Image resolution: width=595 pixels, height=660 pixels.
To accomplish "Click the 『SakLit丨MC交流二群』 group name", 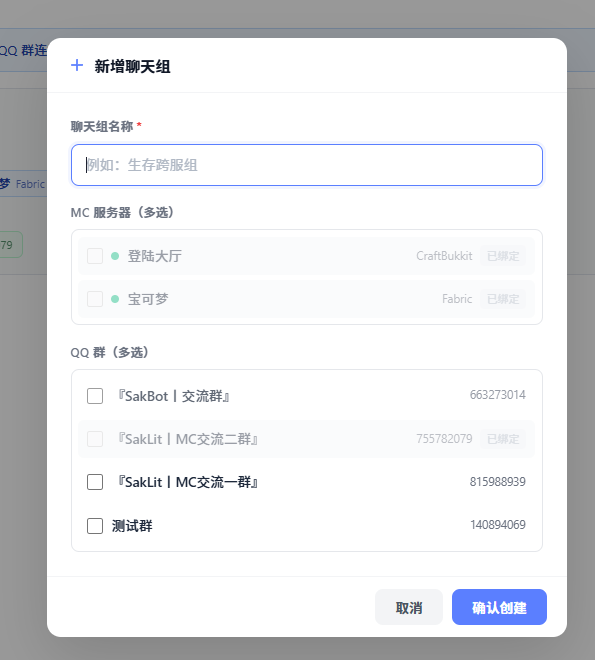I will (x=186, y=439).
